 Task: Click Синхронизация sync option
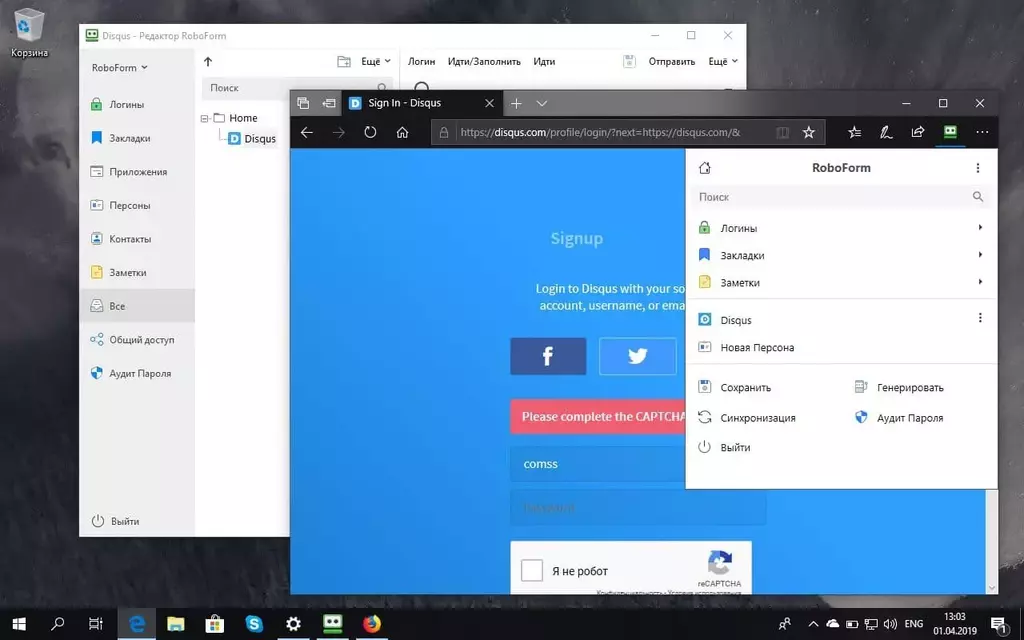746,417
